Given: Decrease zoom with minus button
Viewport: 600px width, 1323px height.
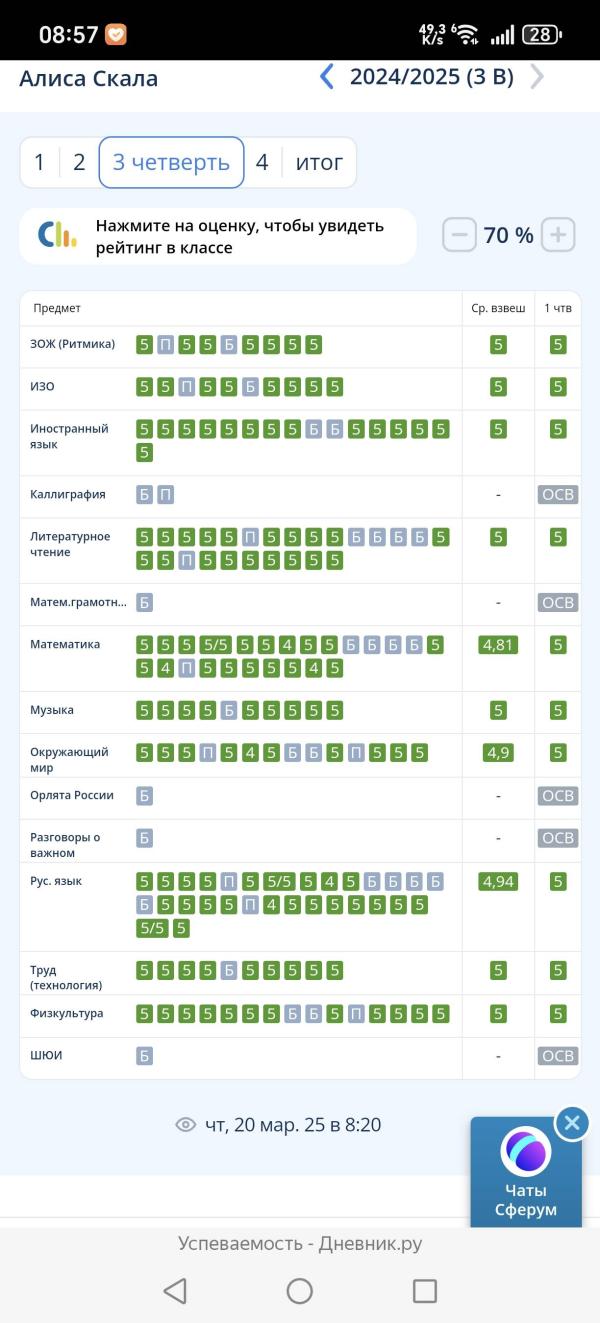Looking at the screenshot, I should 459,236.
